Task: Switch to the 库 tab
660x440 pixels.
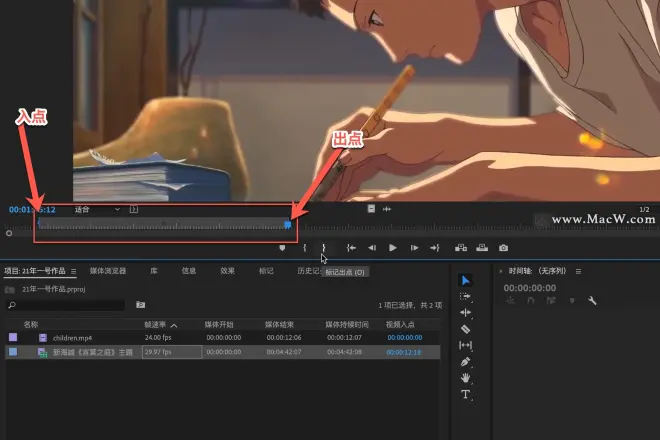Action: [x=154, y=271]
